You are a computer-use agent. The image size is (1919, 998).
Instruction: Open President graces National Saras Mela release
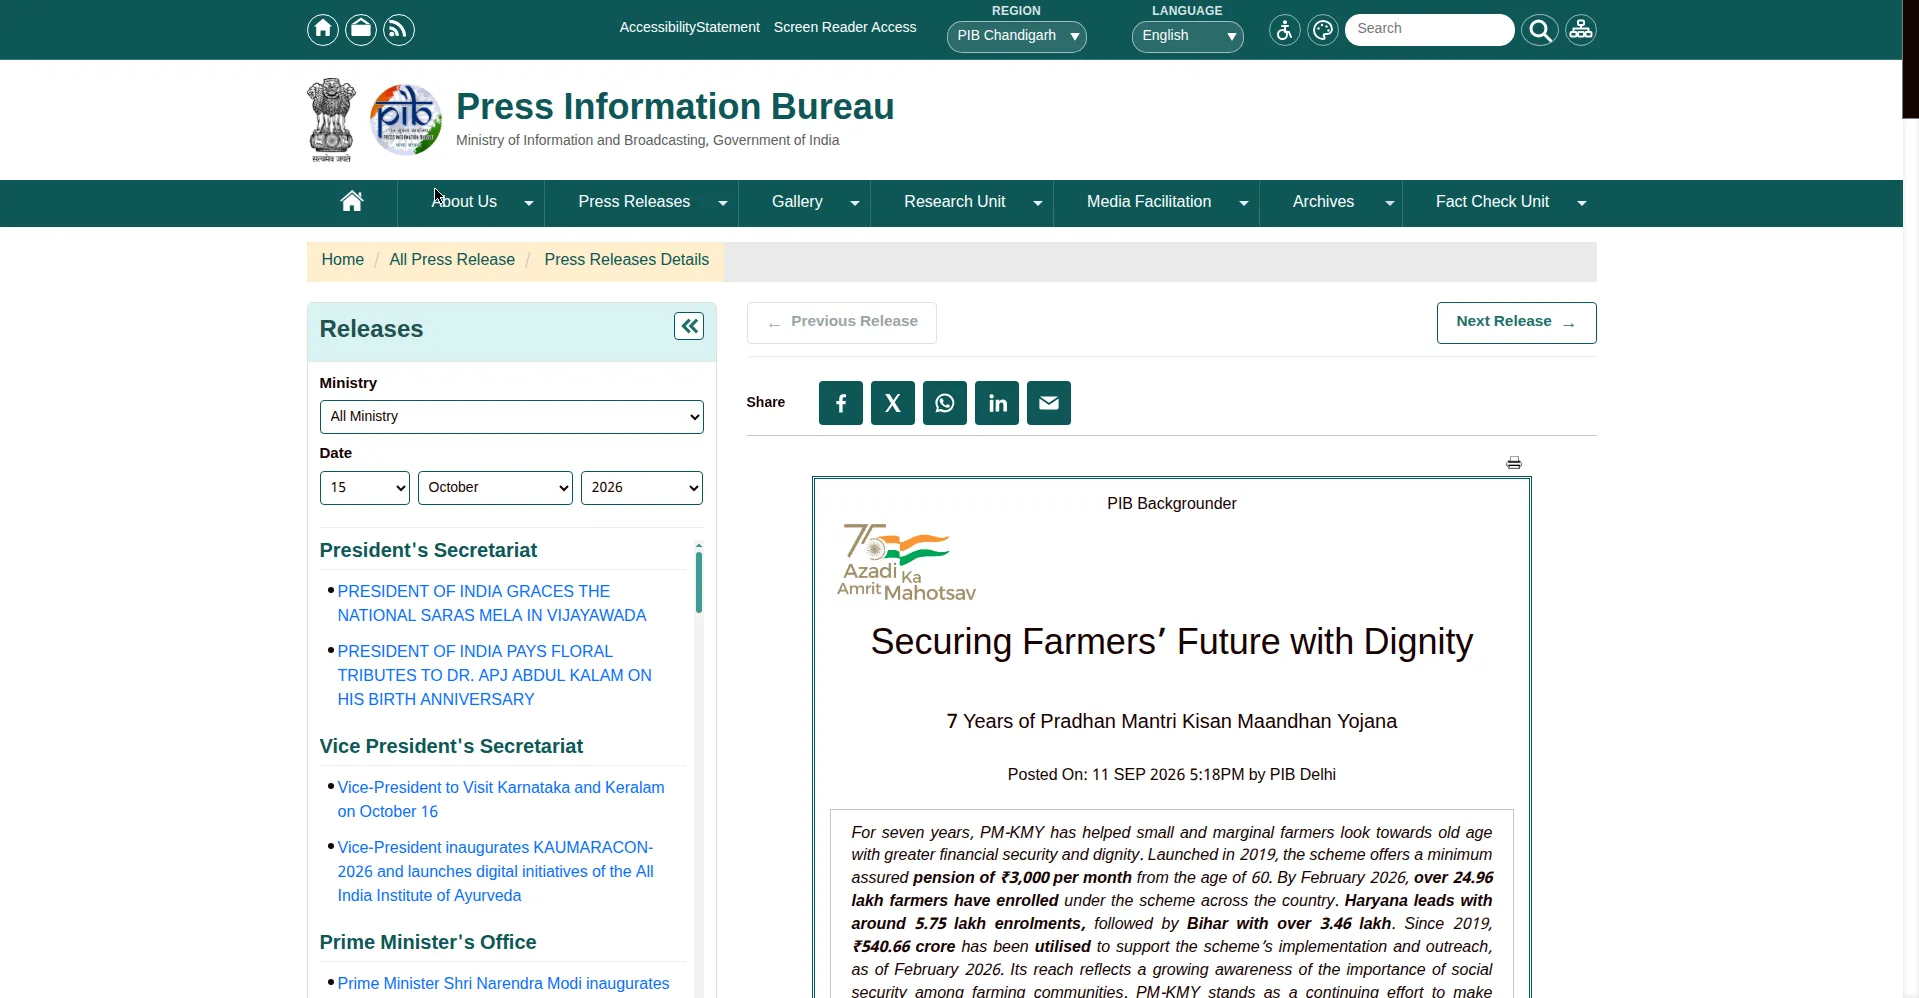pos(492,604)
